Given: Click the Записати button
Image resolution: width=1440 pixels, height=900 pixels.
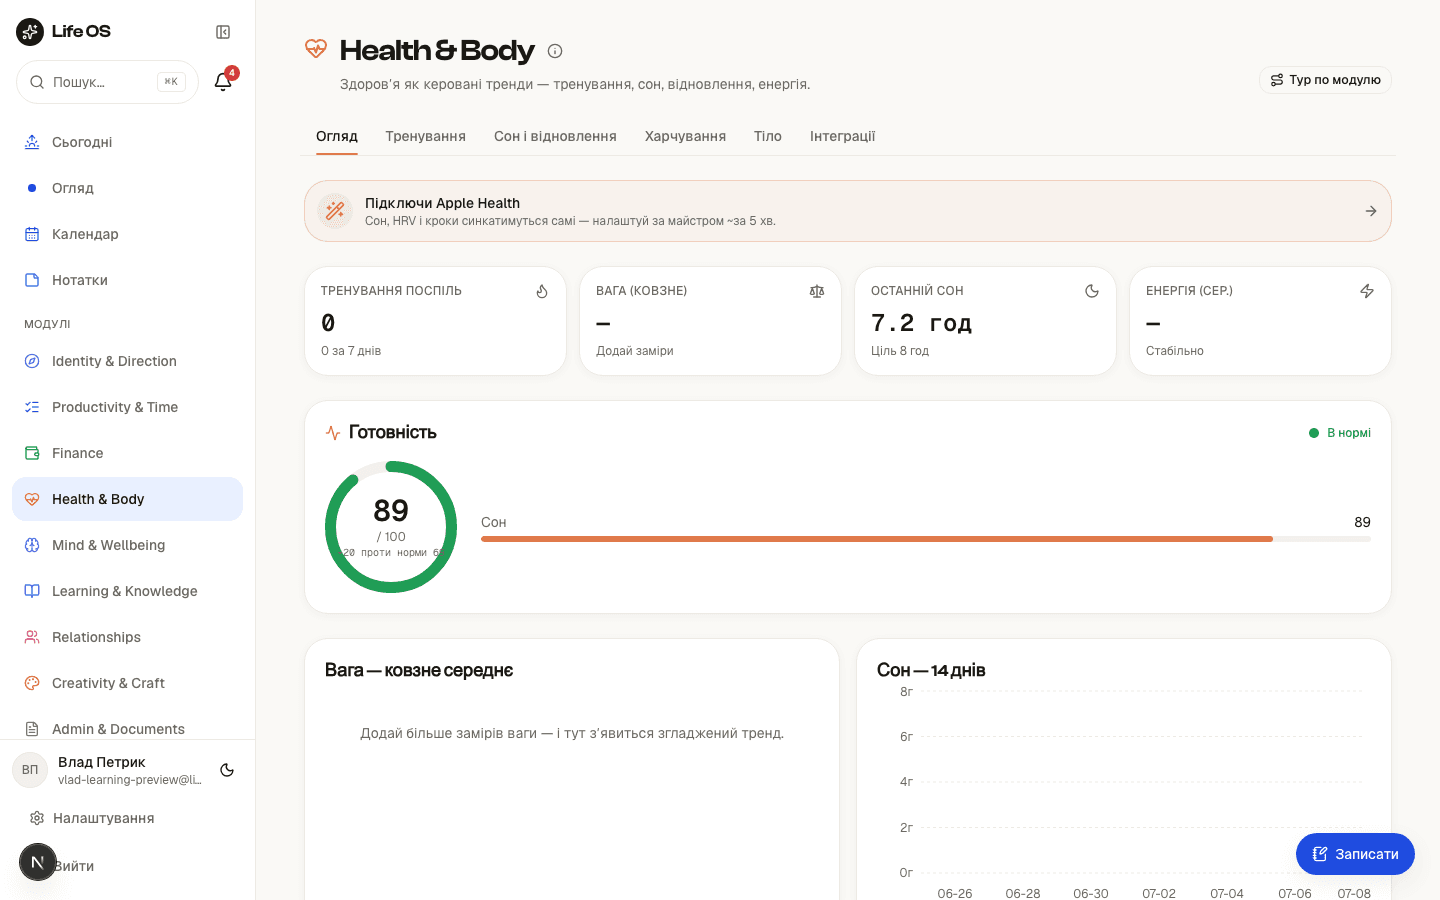Looking at the screenshot, I should [1355, 854].
